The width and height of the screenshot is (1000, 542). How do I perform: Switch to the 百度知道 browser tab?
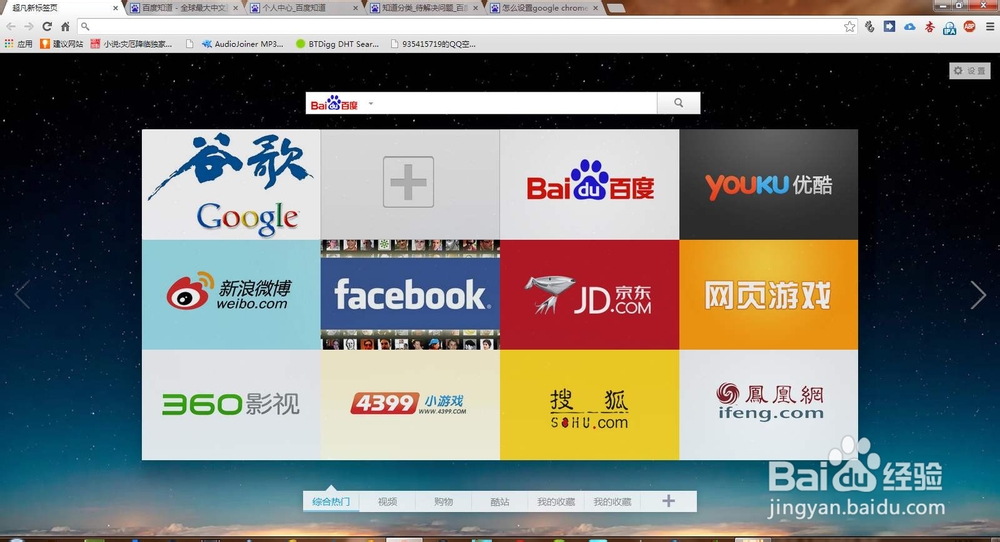184,8
